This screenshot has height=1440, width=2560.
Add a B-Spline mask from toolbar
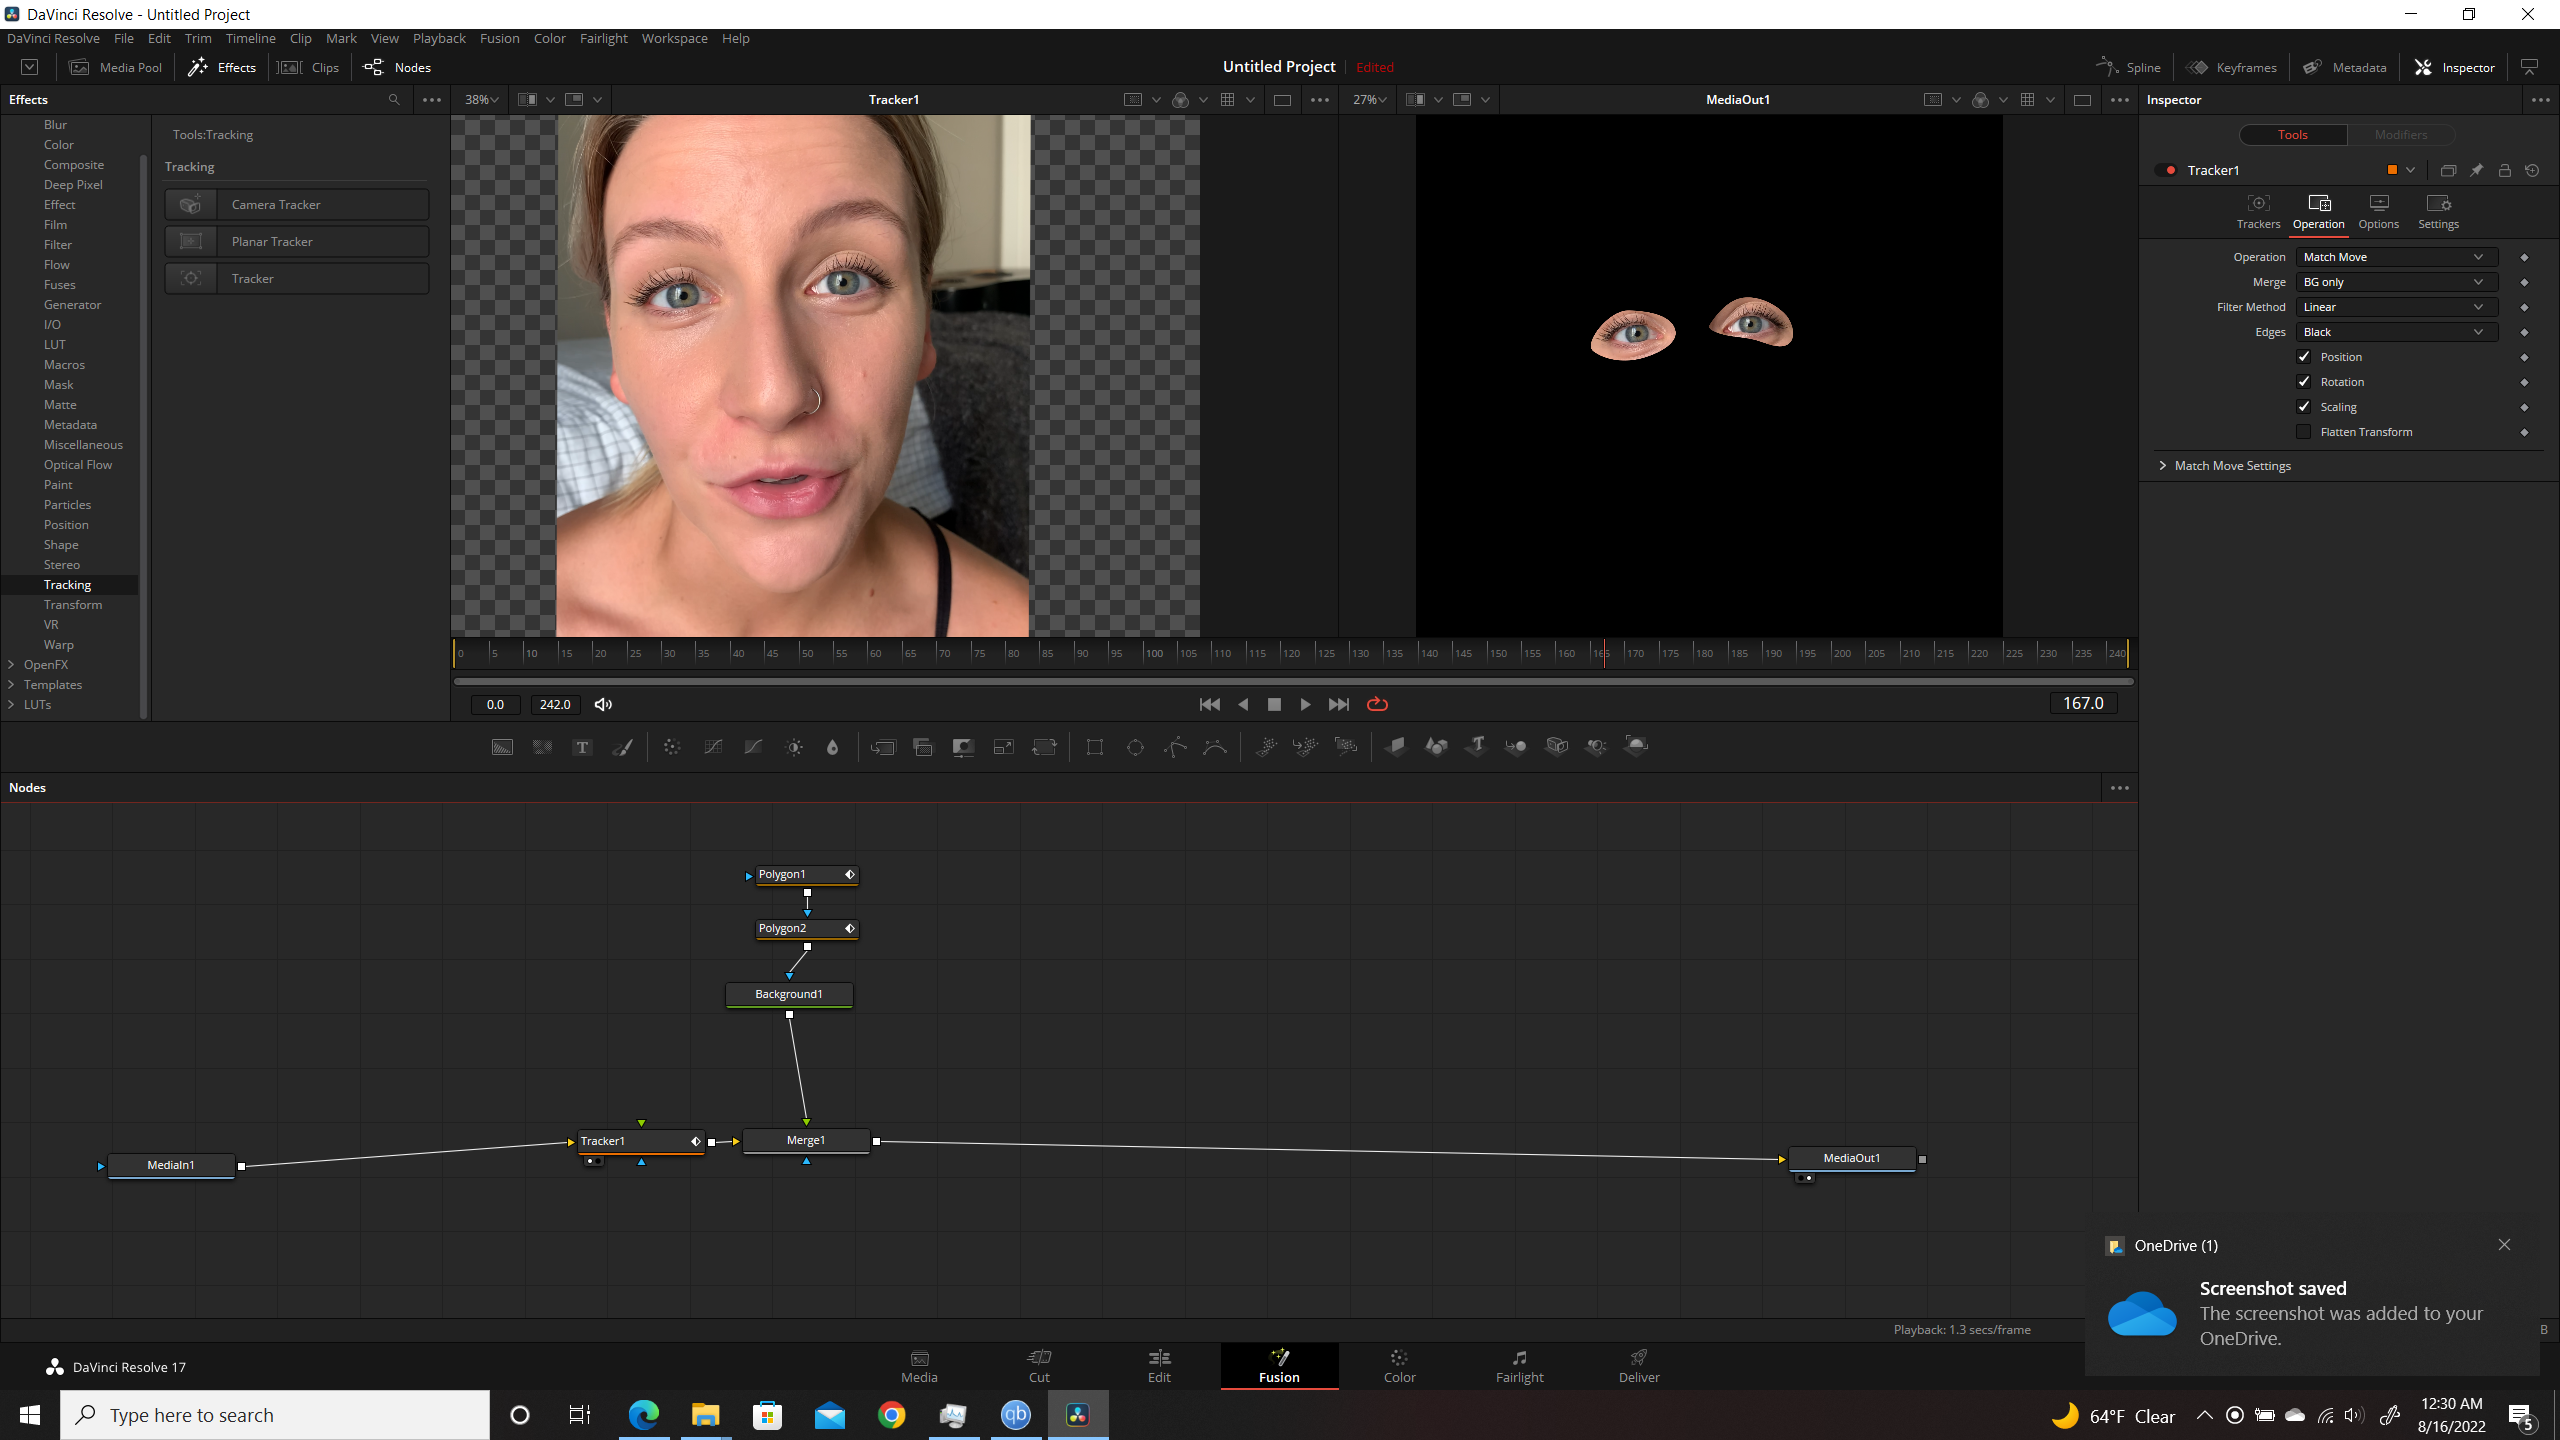click(x=1215, y=747)
